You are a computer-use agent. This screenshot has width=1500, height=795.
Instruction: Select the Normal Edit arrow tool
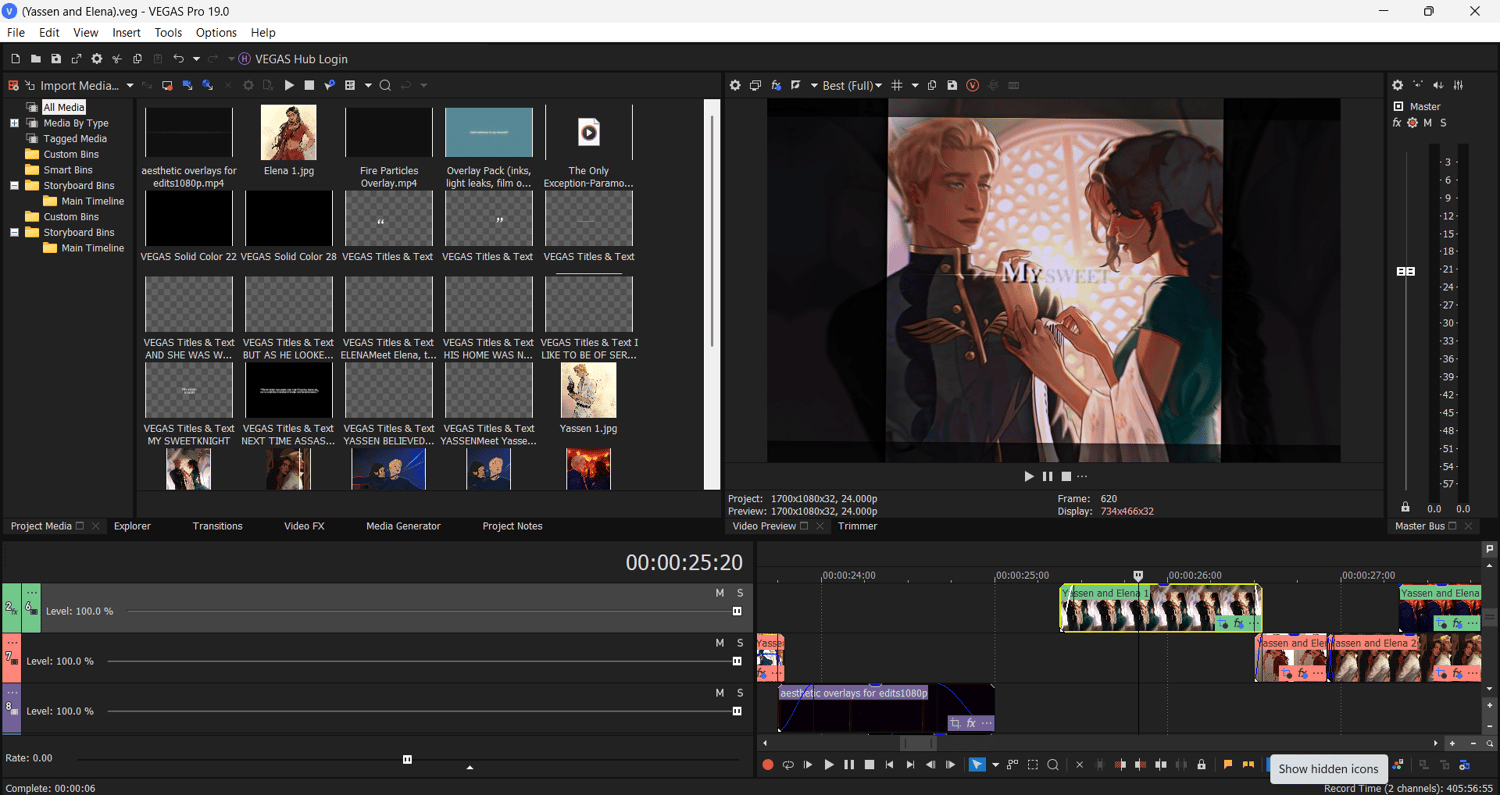(x=977, y=765)
